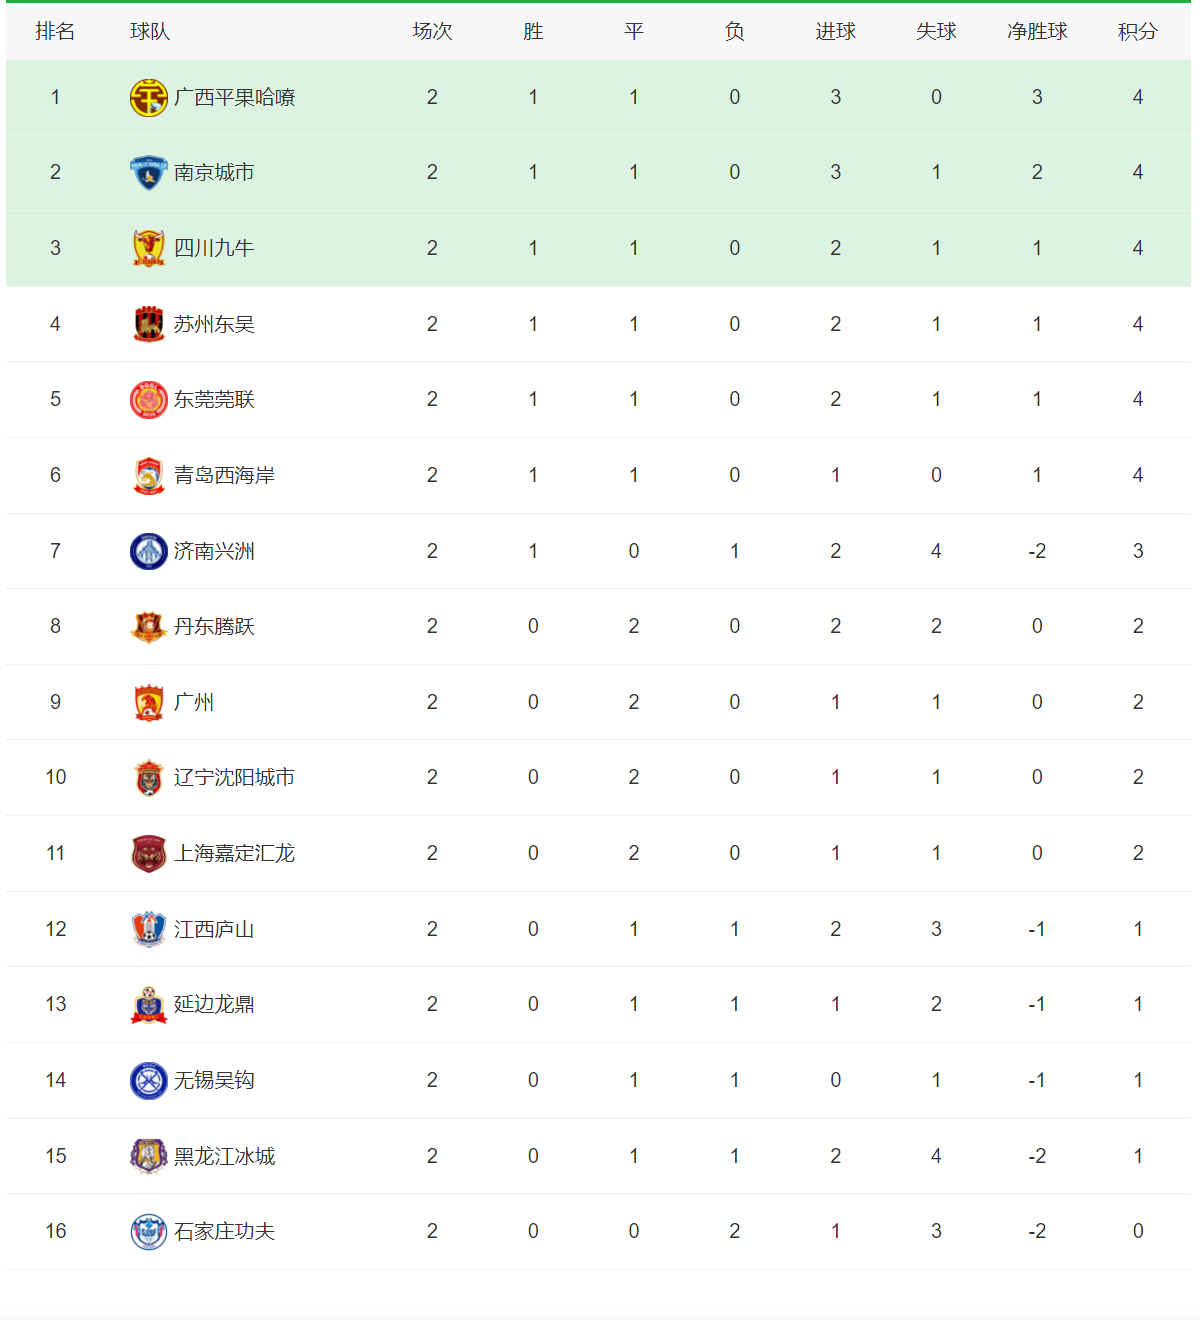
Task: Click the 延边龙鼎 team crest
Action: click(148, 1005)
